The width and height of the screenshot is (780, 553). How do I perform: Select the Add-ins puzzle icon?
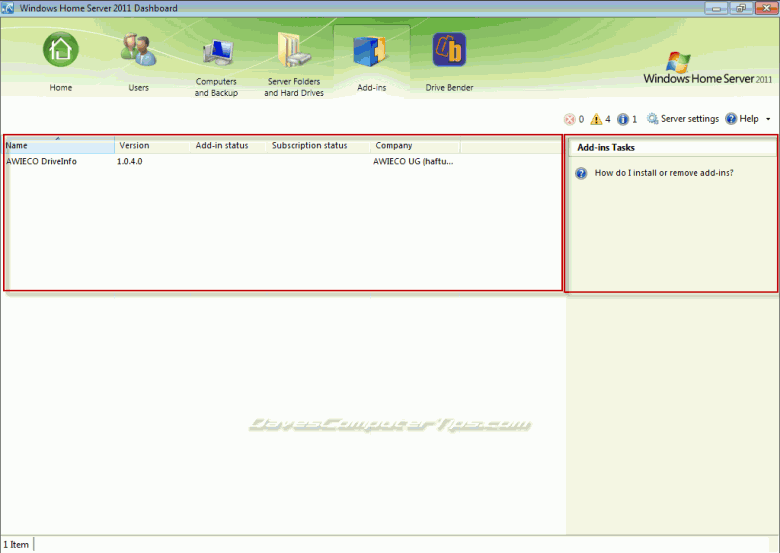click(x=371, y=51)
